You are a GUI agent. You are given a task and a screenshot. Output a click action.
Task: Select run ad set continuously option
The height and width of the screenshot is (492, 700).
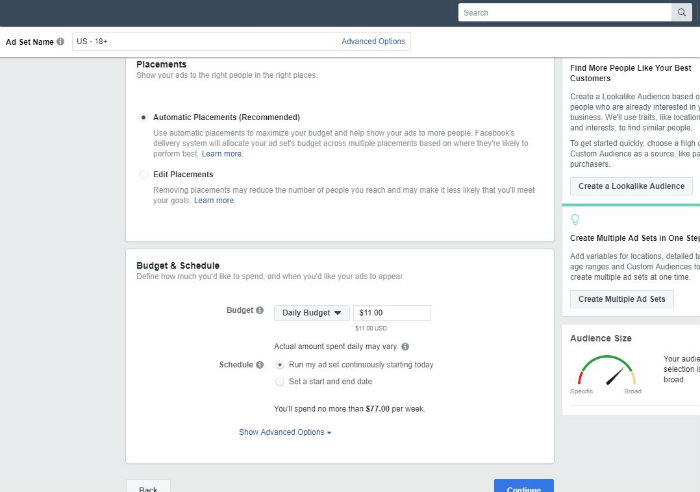pyautogui.click(x=280, y=365)
